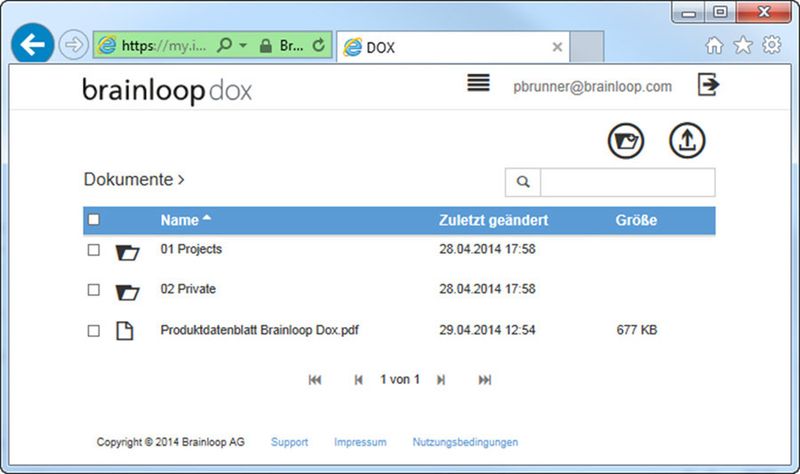
Task: Go to next page arrow
Action: tap(441, 380)
